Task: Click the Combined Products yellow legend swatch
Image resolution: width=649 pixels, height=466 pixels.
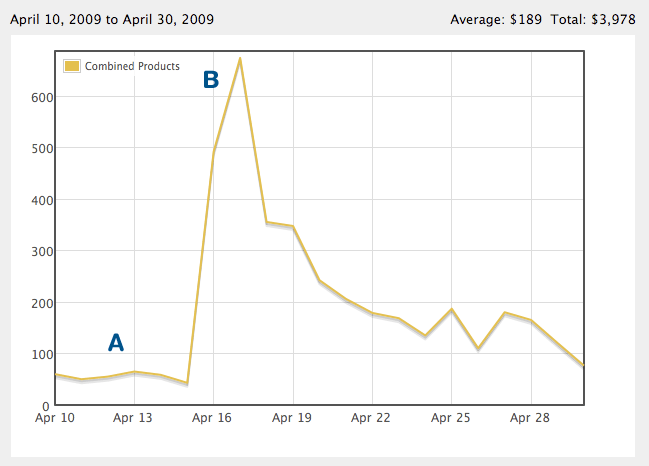Action: [x=72, y=66]
